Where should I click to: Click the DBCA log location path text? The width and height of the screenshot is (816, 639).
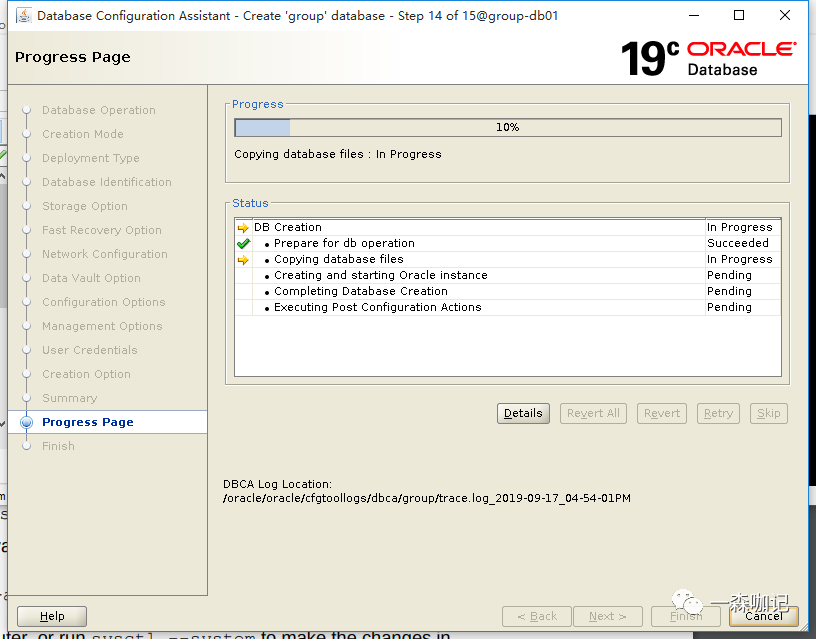click(x=426, y=498)
